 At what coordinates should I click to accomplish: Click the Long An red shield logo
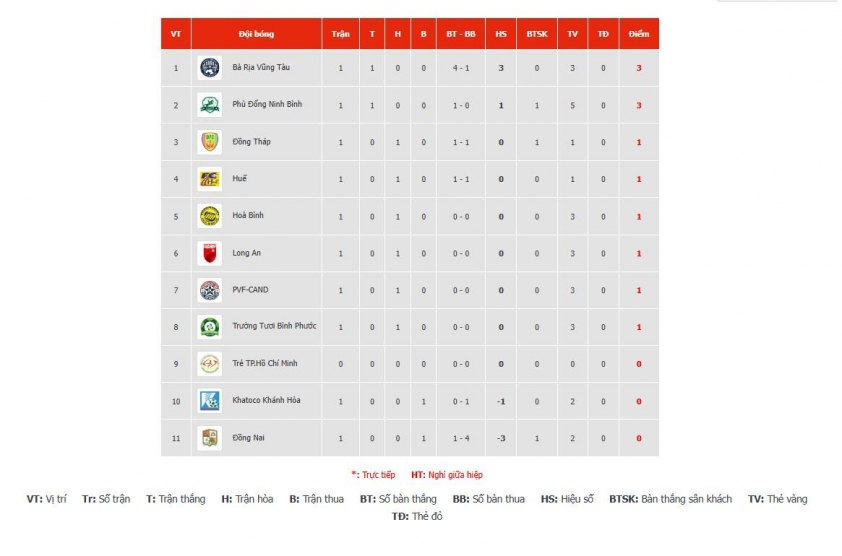tap(209, 253)
